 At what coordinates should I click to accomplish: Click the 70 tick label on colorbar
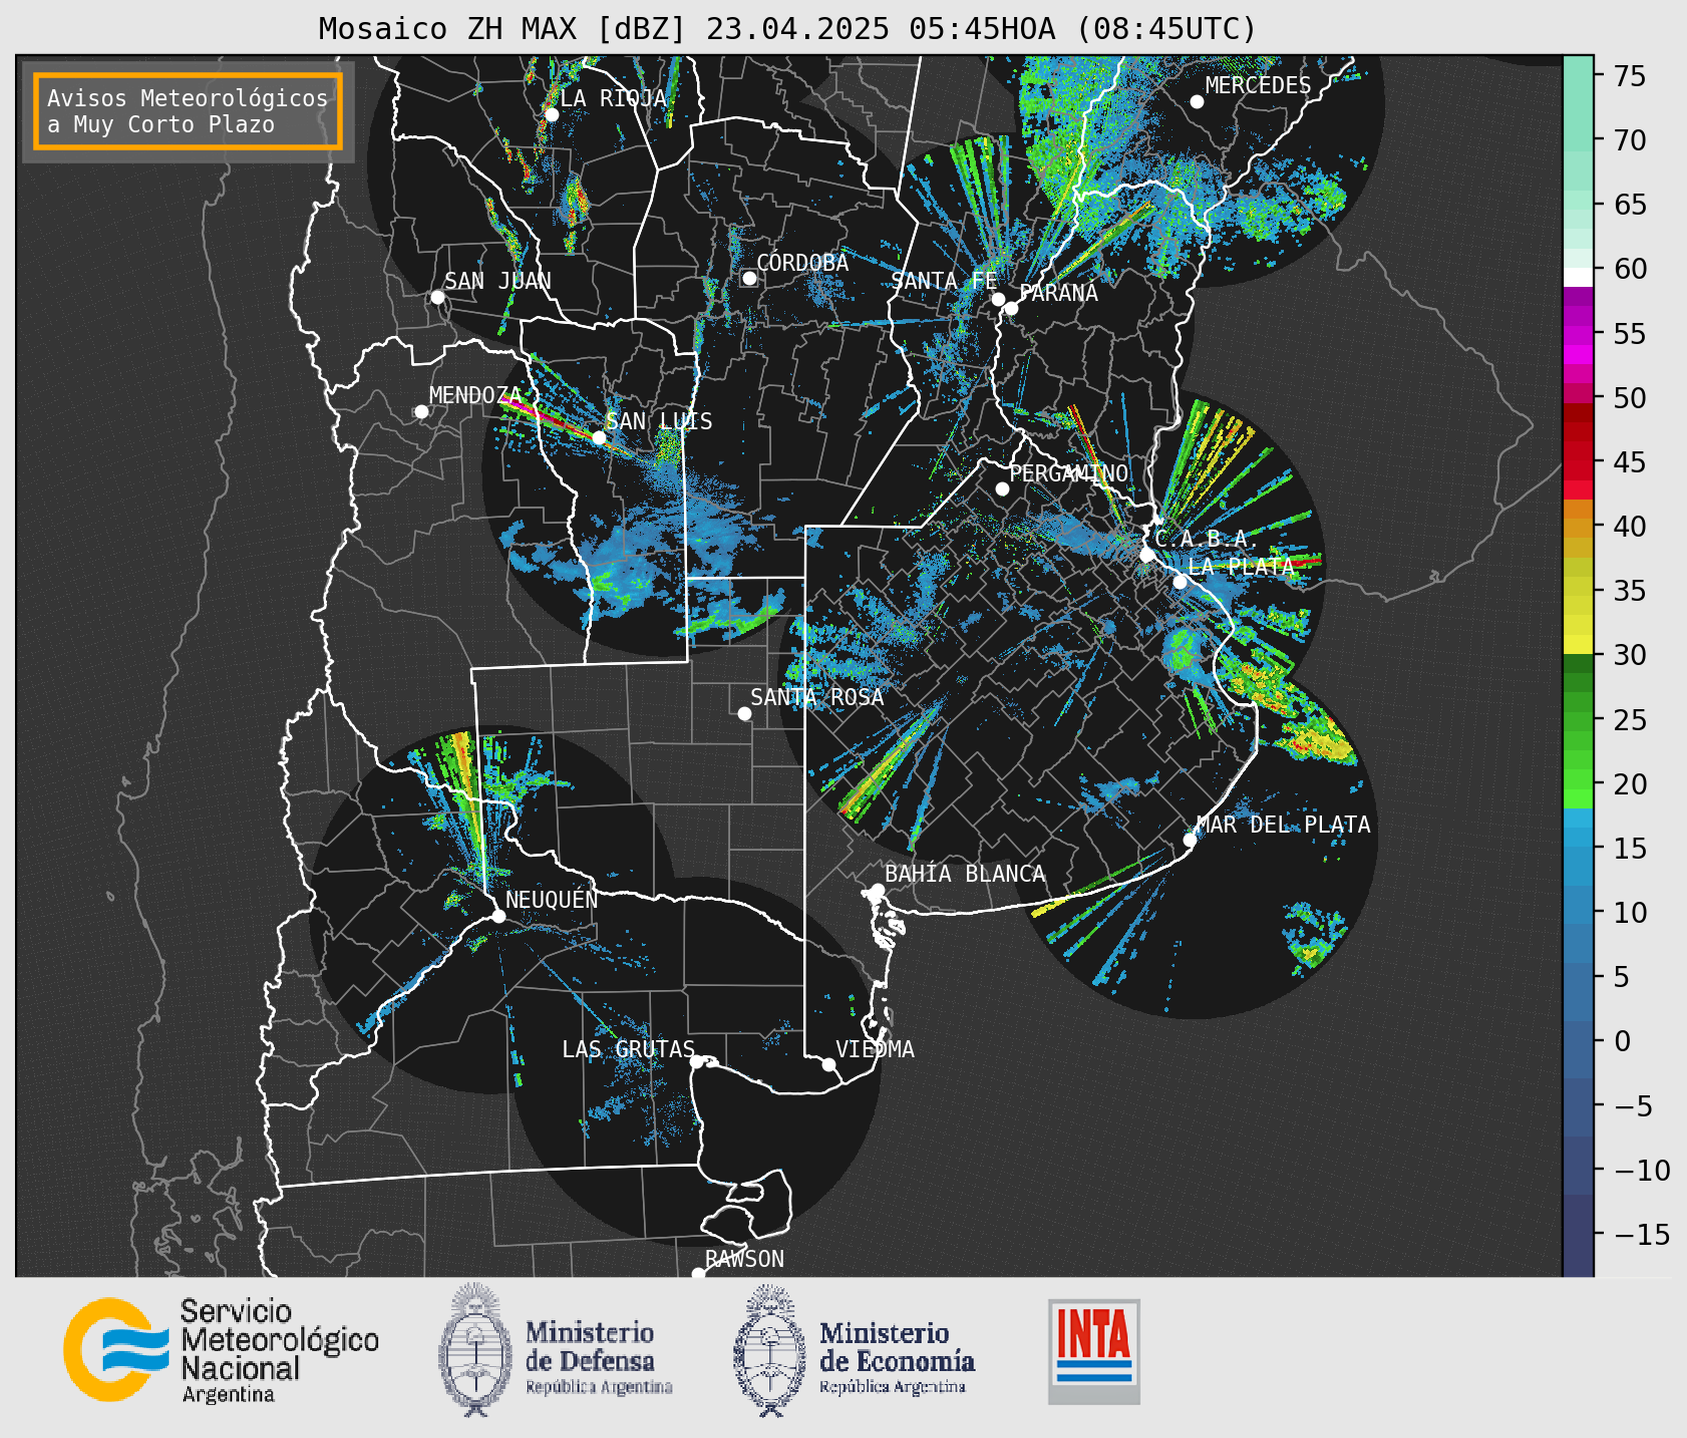(1630, 141)
